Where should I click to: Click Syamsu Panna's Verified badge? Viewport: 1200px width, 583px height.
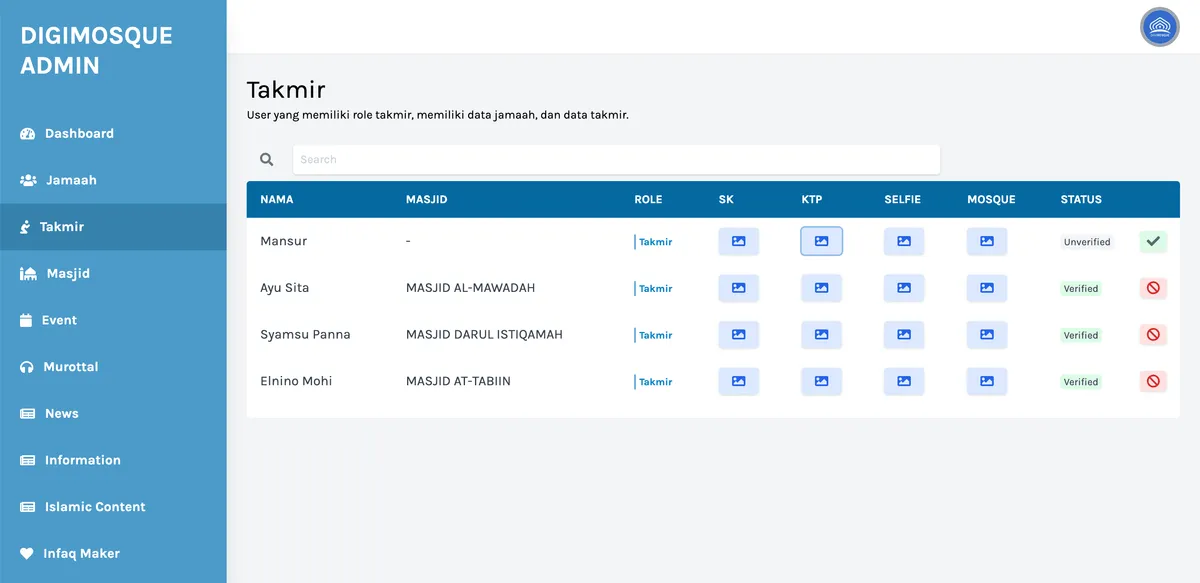tap(1081, 336)
